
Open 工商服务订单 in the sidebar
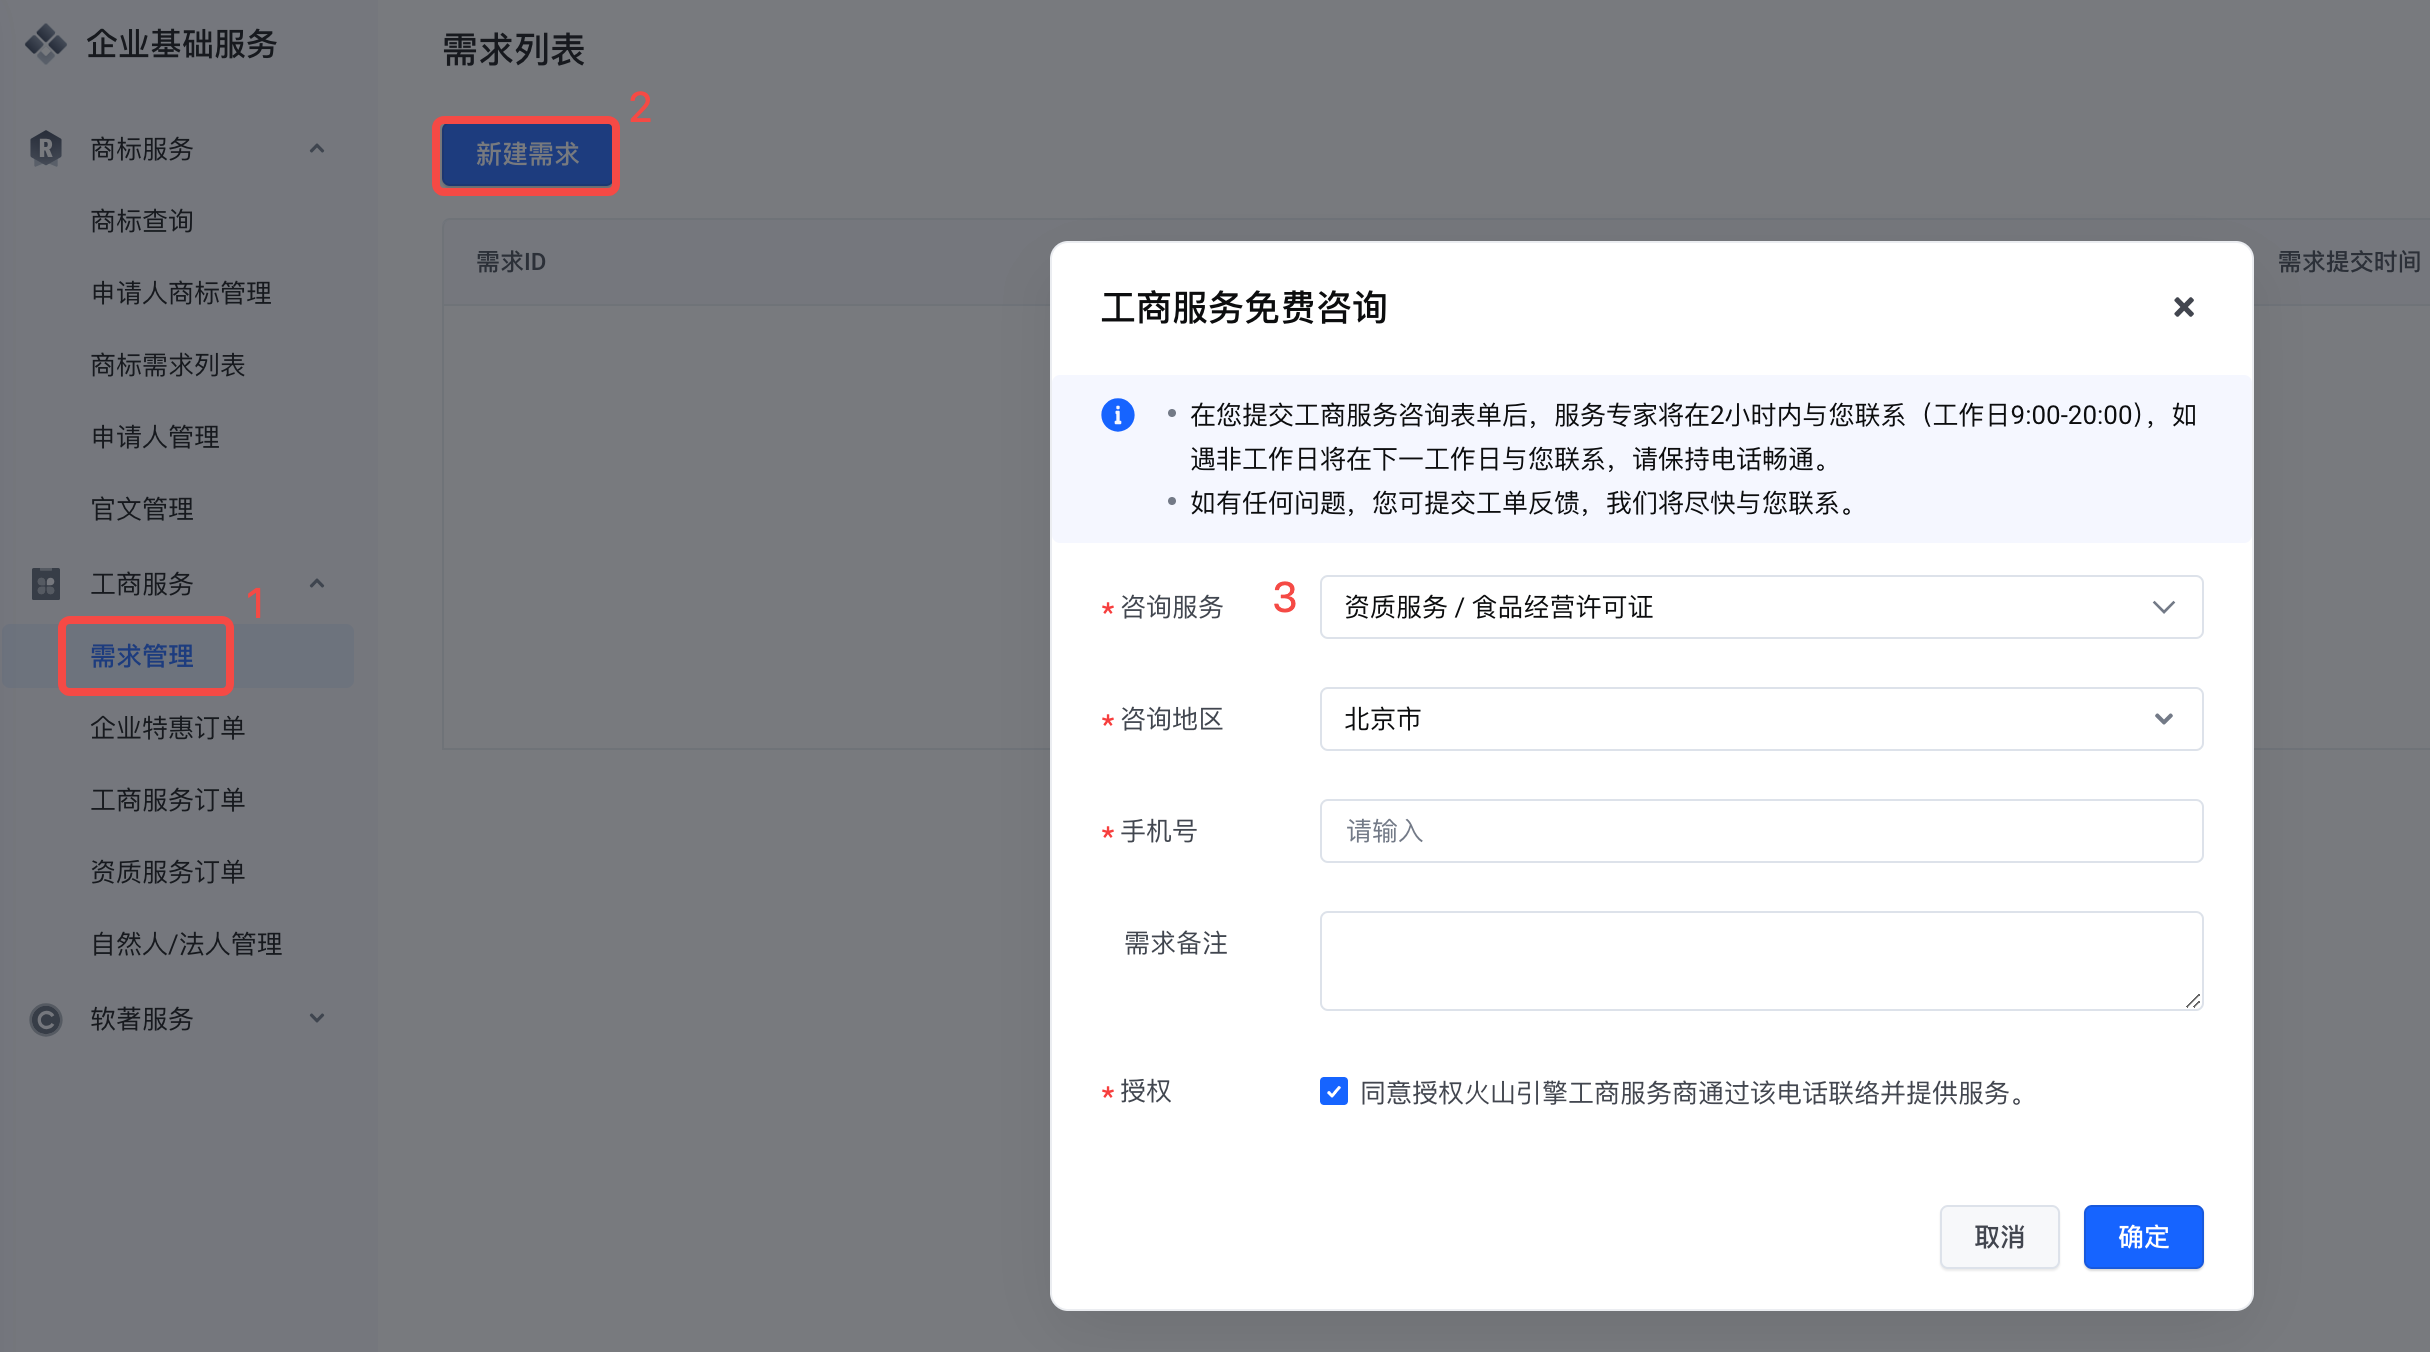pos(167,800)
